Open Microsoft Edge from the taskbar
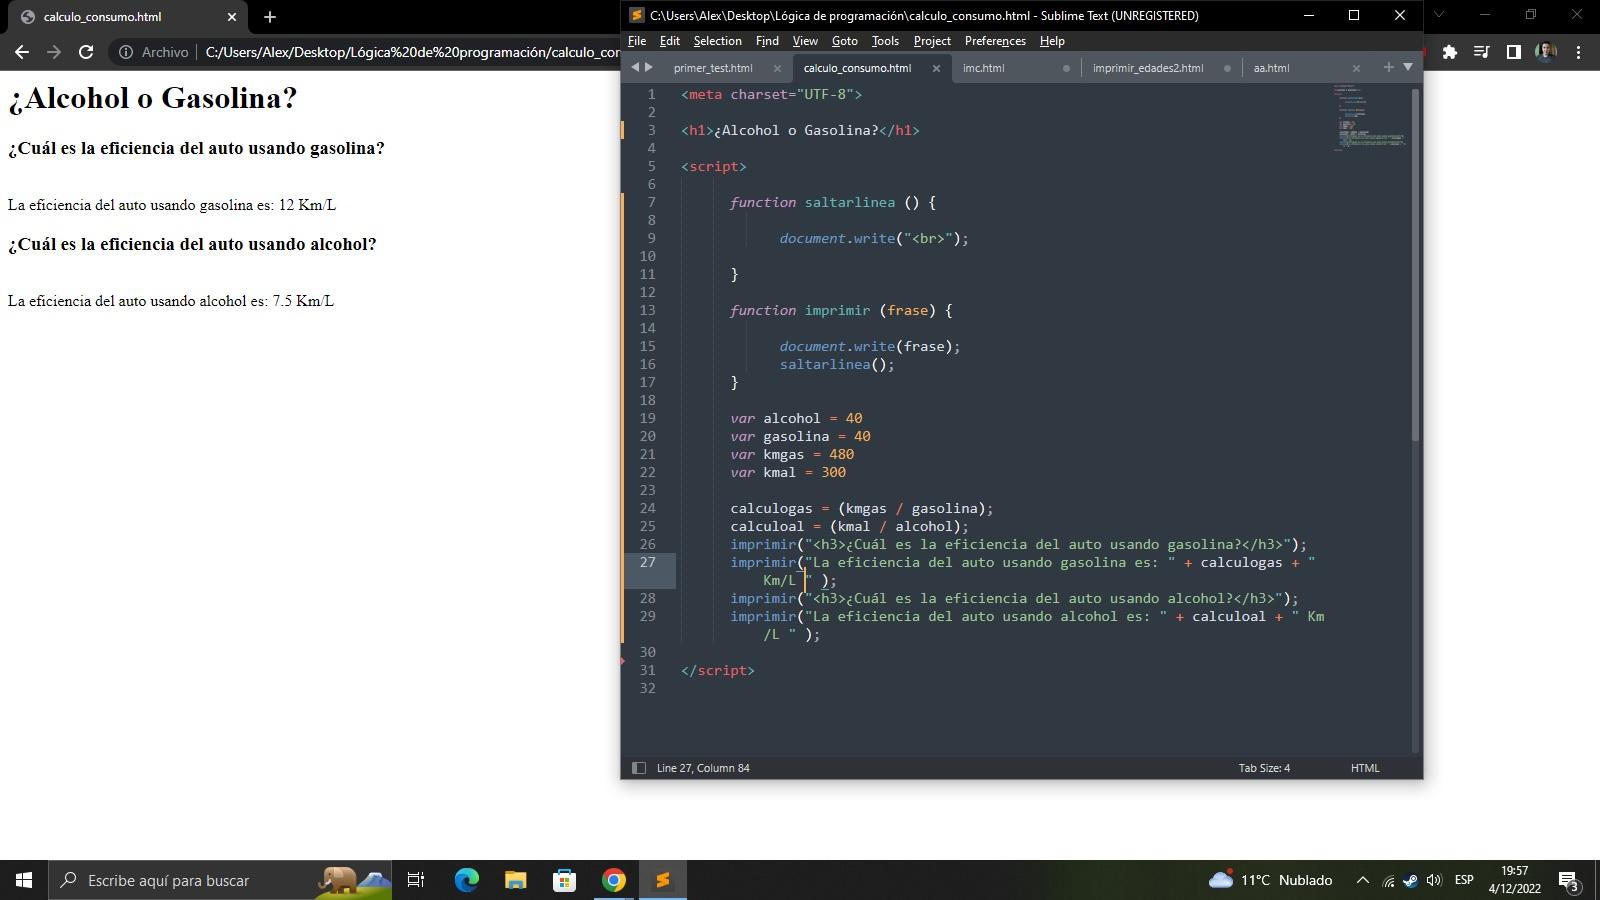Image resolution: width=1600 pixels, height=900 pixels. click(467, 880)
